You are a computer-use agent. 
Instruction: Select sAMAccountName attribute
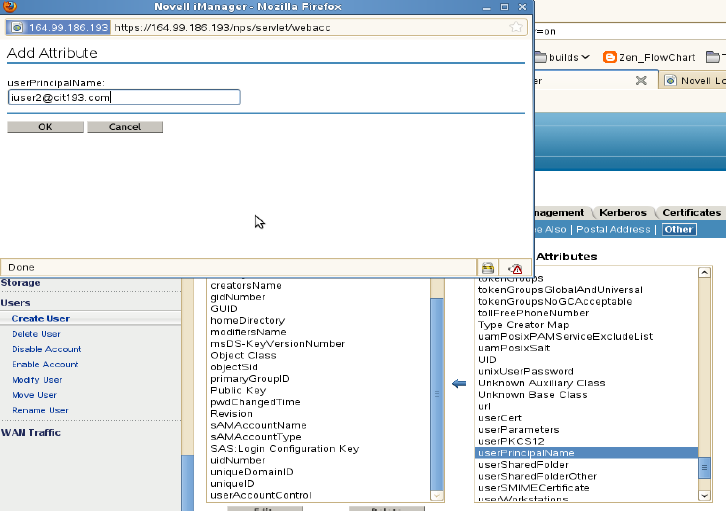point(258,425)
